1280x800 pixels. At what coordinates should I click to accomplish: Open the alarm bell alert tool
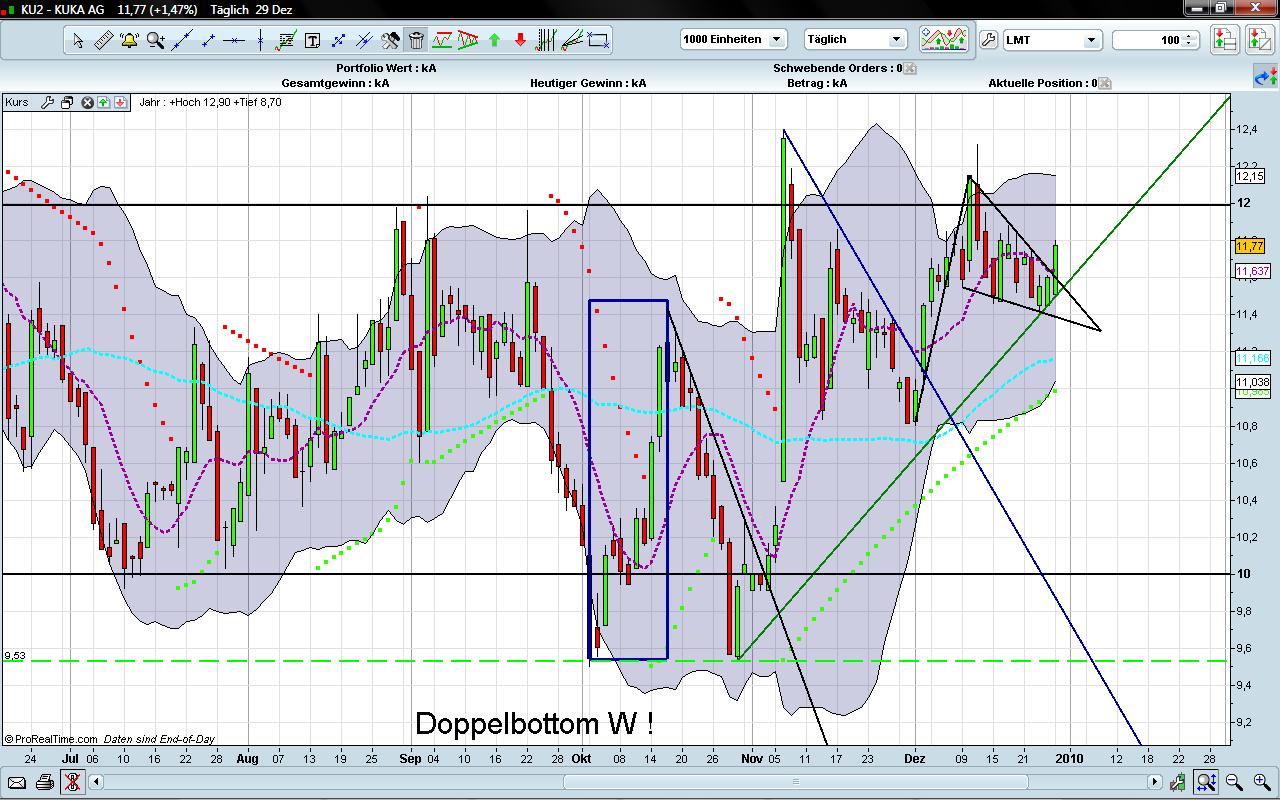130,40
